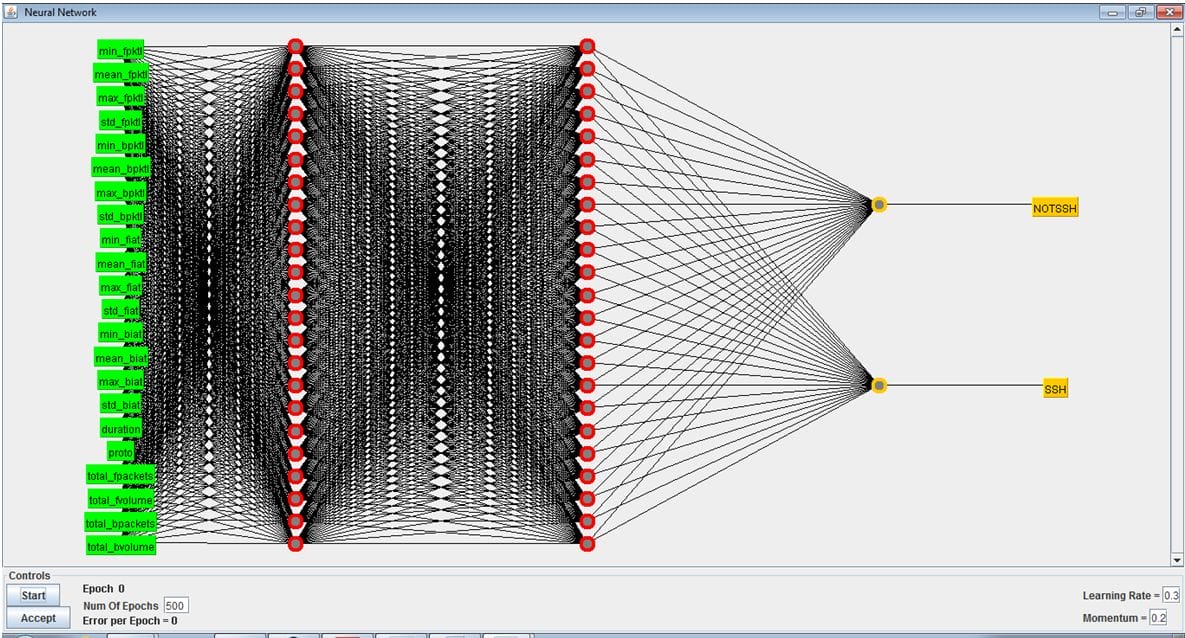The width and height of the screenshot is (1185, 638).
Task: Click the SSH output class label
Action: coord(1055,389)
